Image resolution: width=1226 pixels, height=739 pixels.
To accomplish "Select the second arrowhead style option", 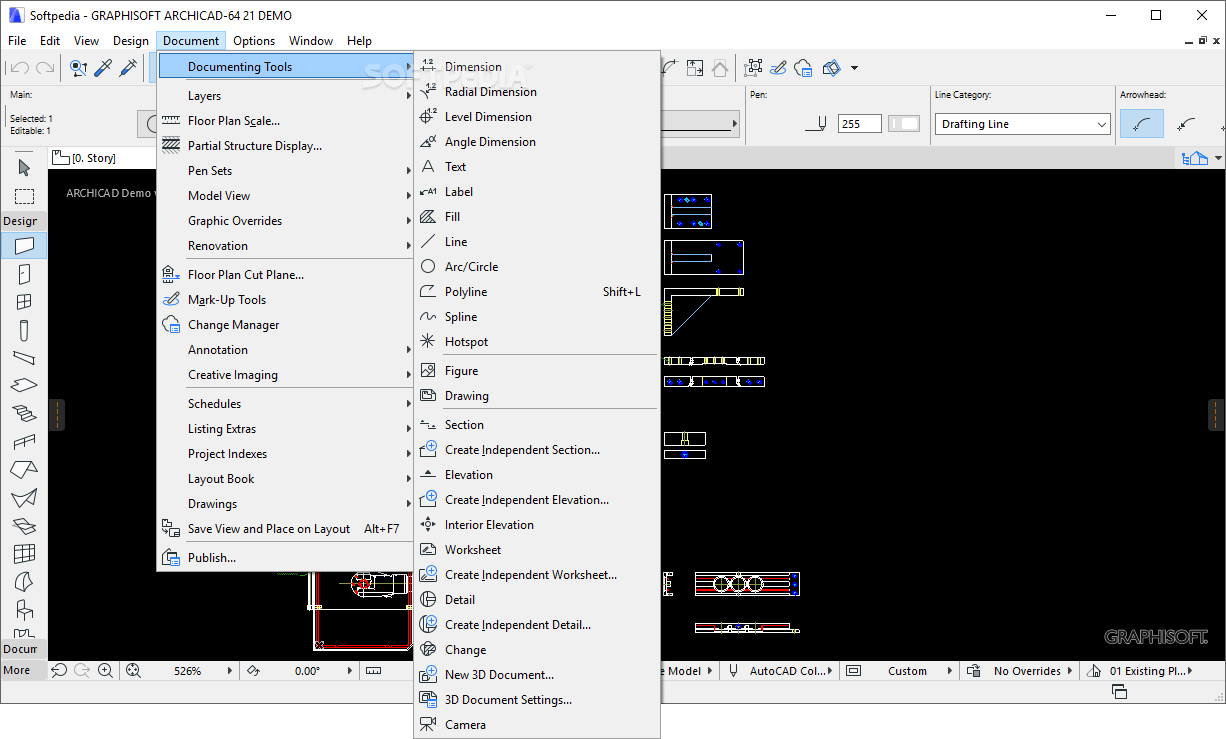I will 1186,124.
